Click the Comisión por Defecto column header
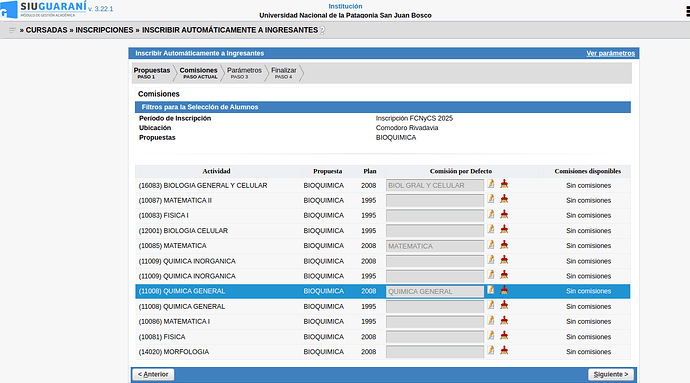The width and height of the screenshot is (690, 383). tap(461, 171)
